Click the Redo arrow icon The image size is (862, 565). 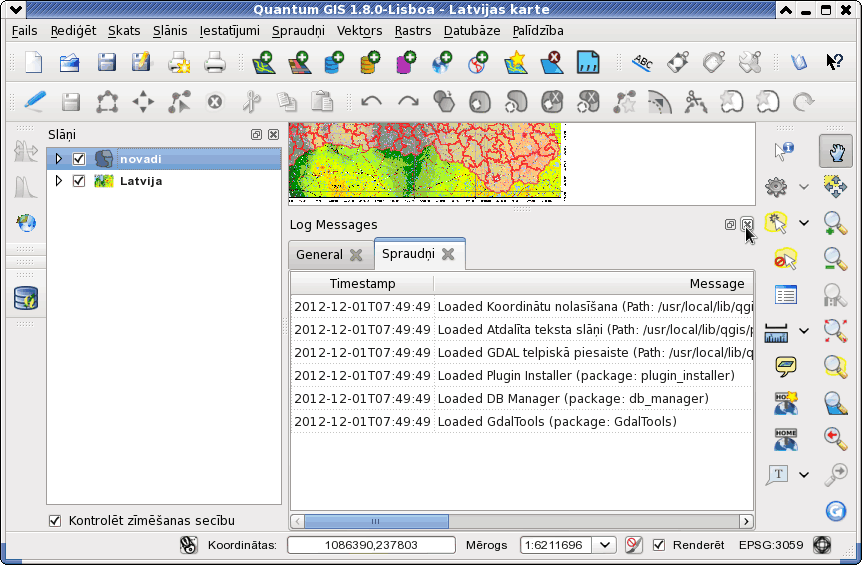point(408,102)
